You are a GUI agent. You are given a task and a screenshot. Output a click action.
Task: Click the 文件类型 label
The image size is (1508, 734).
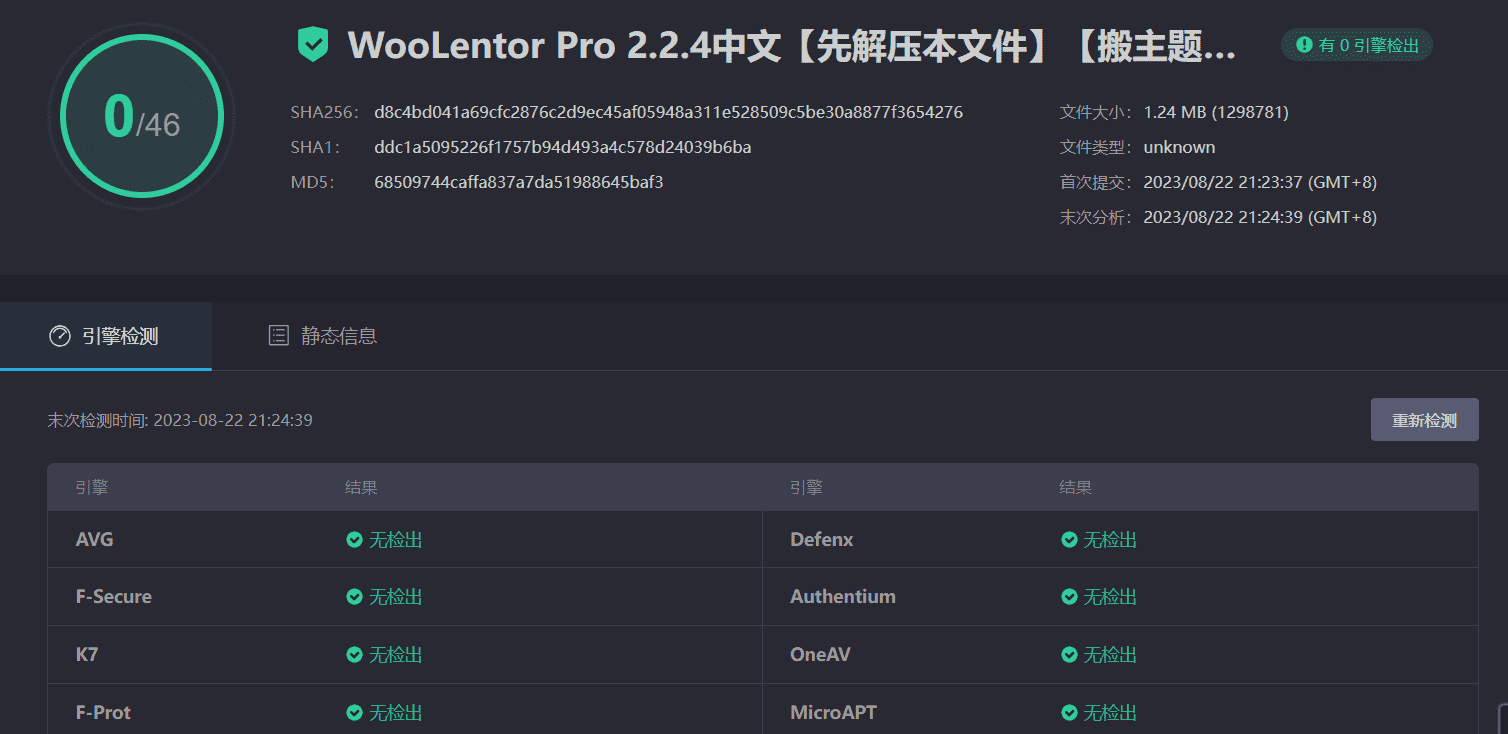coord(1096,147)
